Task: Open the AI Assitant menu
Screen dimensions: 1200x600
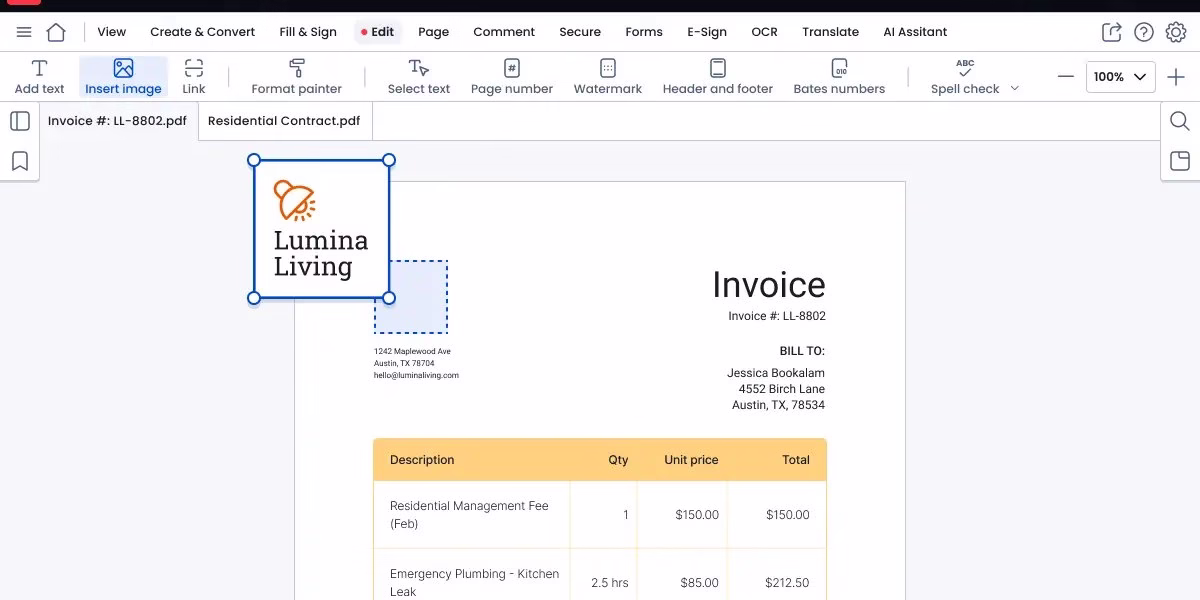Action: pos(915,32)
